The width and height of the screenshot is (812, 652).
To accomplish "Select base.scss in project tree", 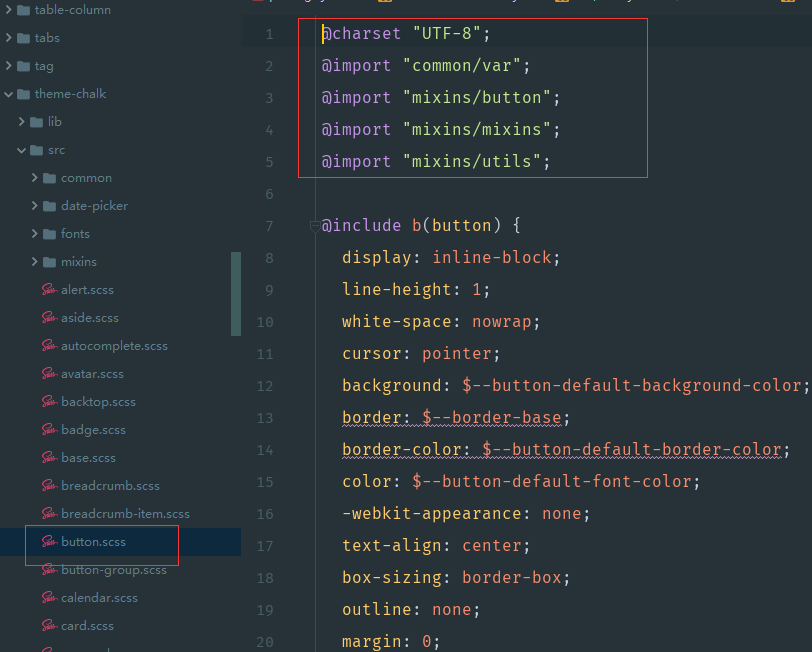I will (x=88, y=457).
